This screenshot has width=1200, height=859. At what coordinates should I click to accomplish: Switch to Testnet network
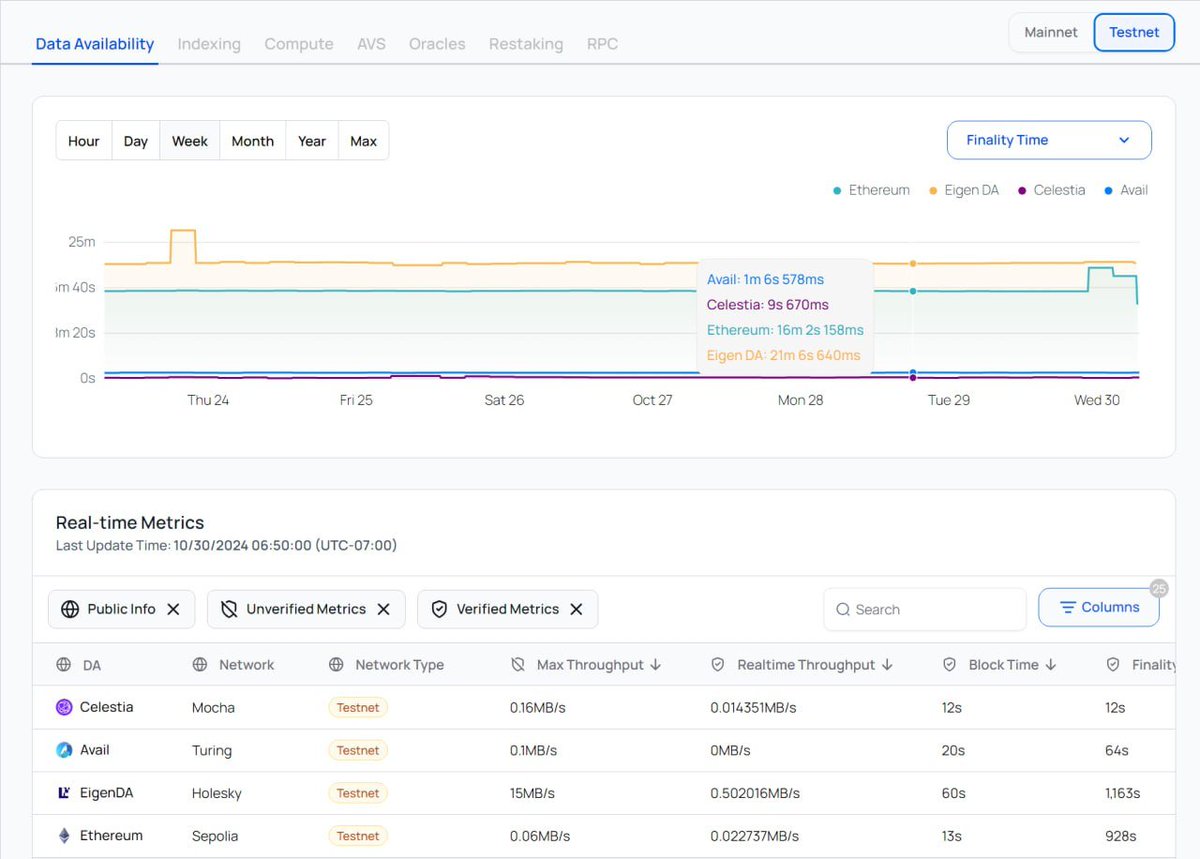click(1134, 32)
